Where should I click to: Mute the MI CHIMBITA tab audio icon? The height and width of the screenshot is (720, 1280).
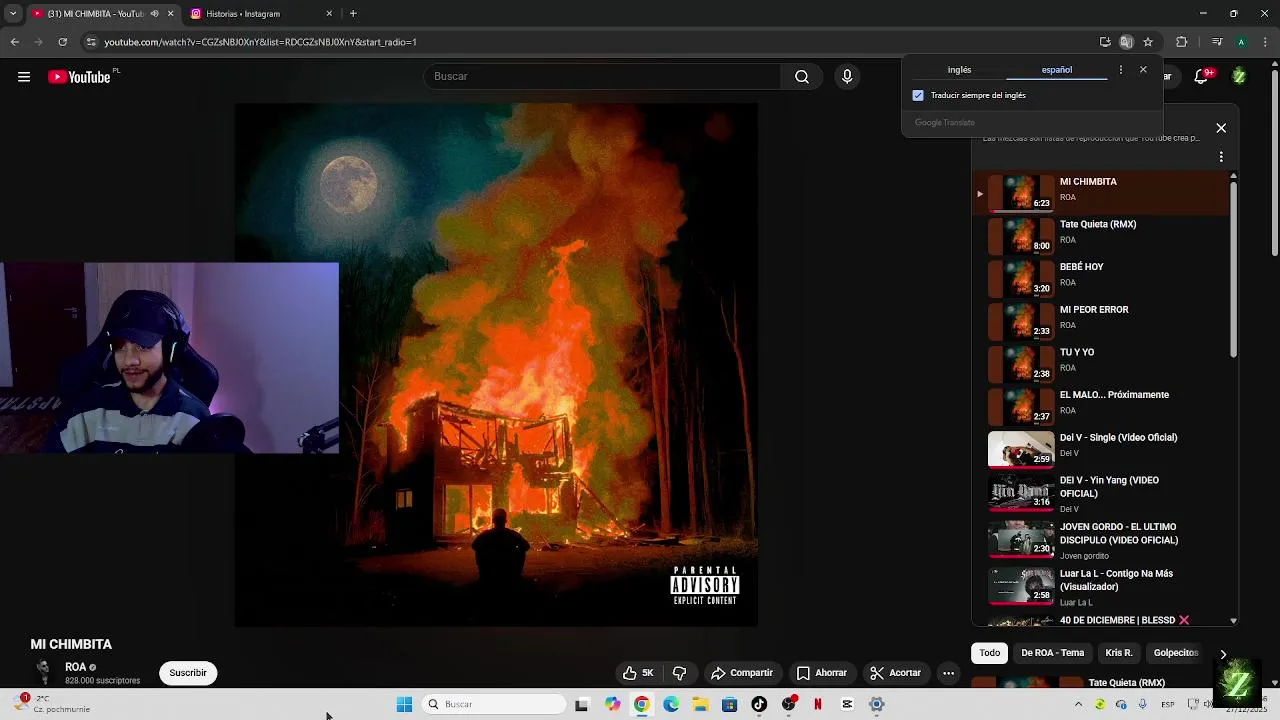[154, 14]
